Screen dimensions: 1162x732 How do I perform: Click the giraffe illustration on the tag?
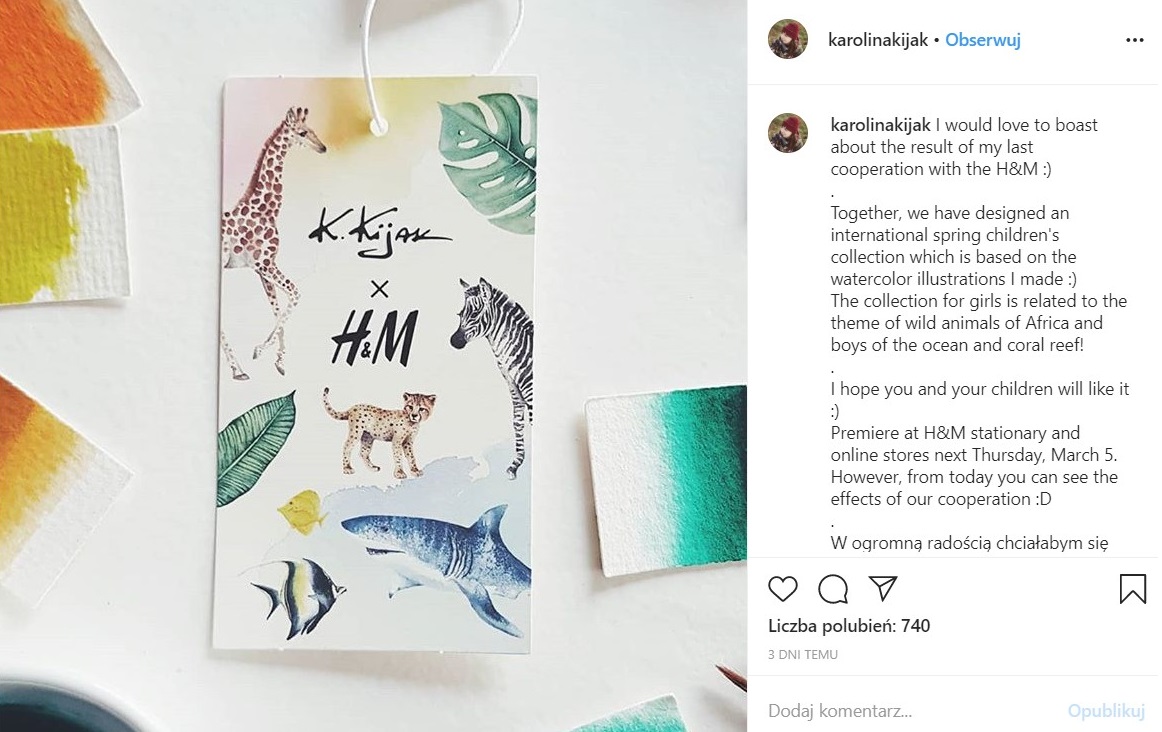(270, 237)
